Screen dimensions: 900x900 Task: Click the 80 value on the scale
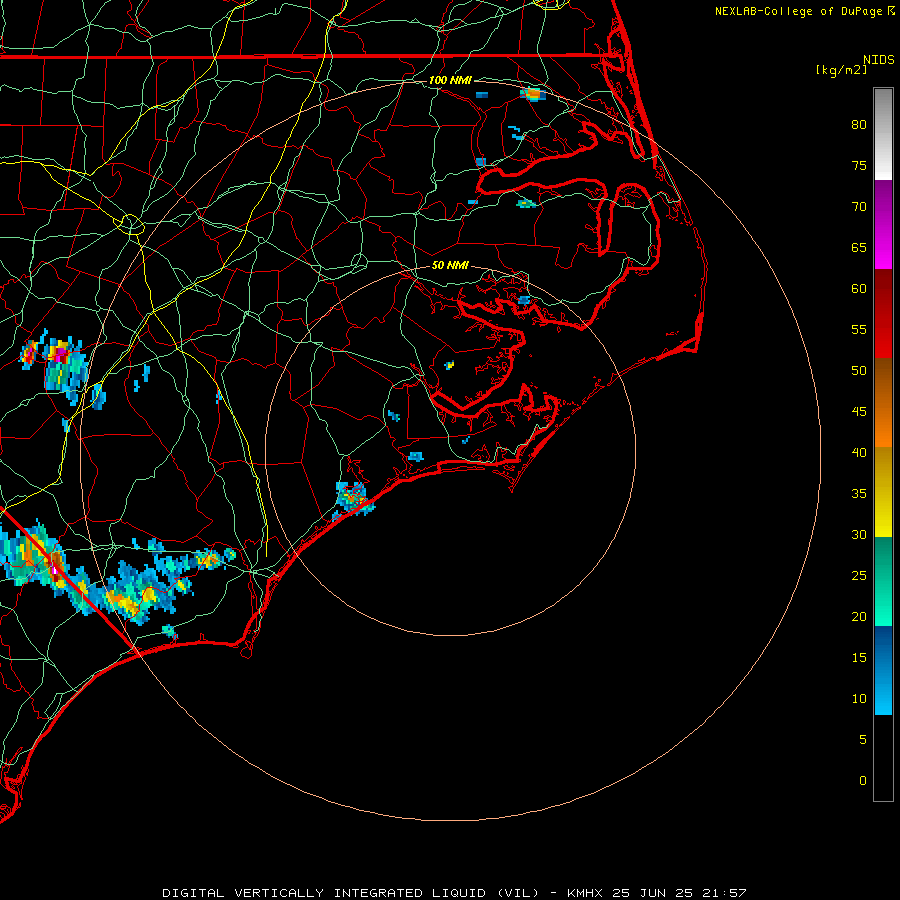pyautogui.click(x=859, y=125)
